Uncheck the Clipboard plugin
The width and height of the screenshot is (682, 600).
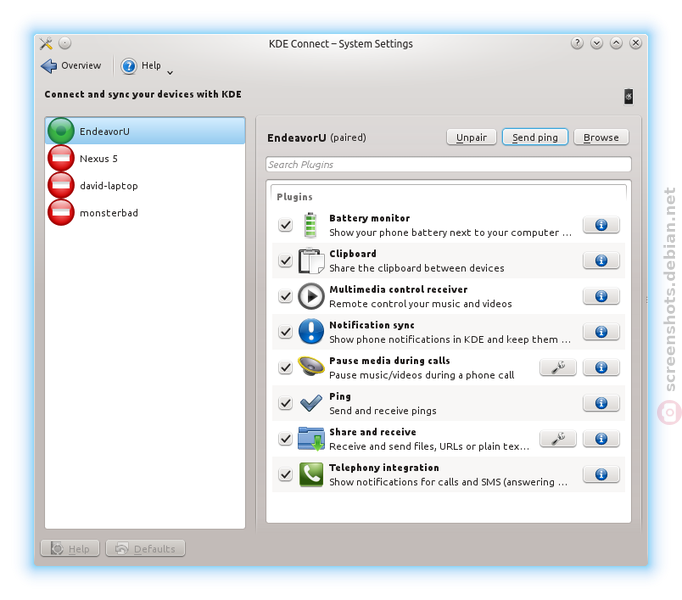[285, 261]
